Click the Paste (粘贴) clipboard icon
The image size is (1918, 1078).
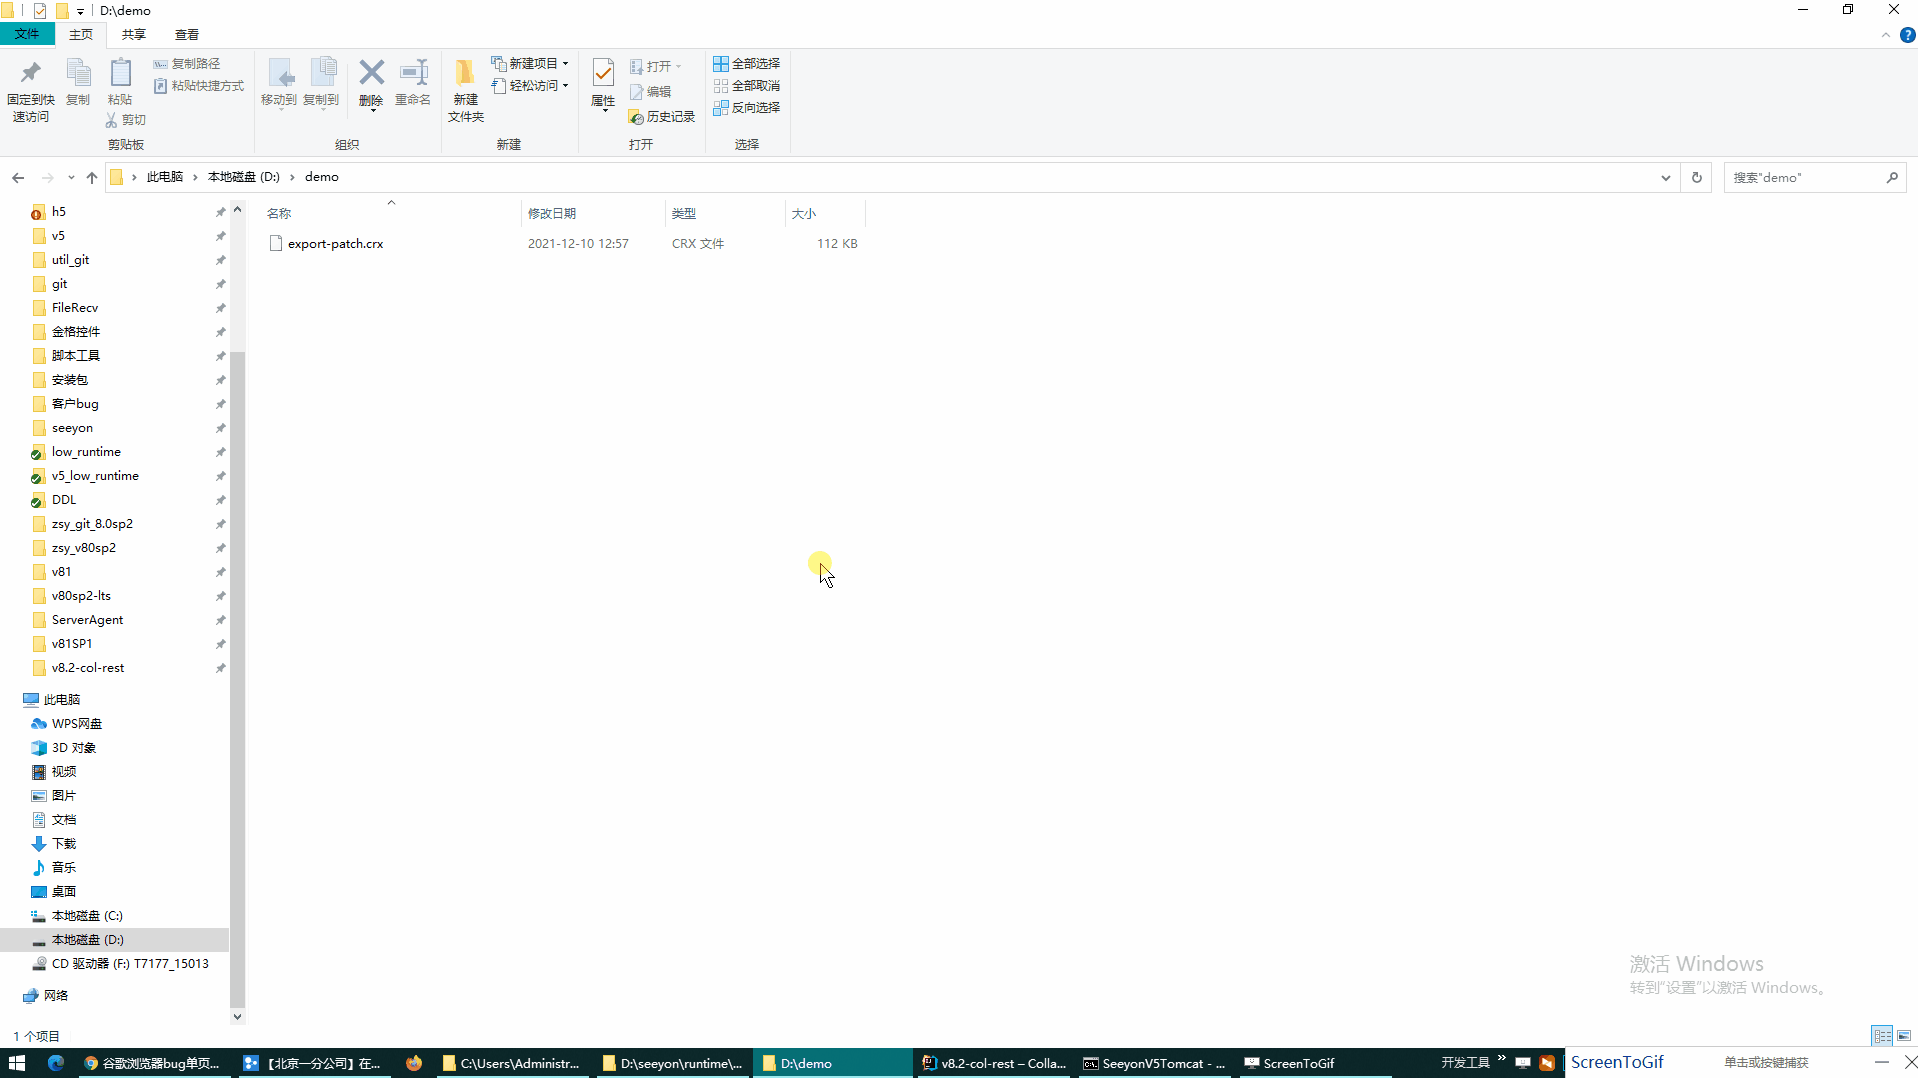coord(120,82)
